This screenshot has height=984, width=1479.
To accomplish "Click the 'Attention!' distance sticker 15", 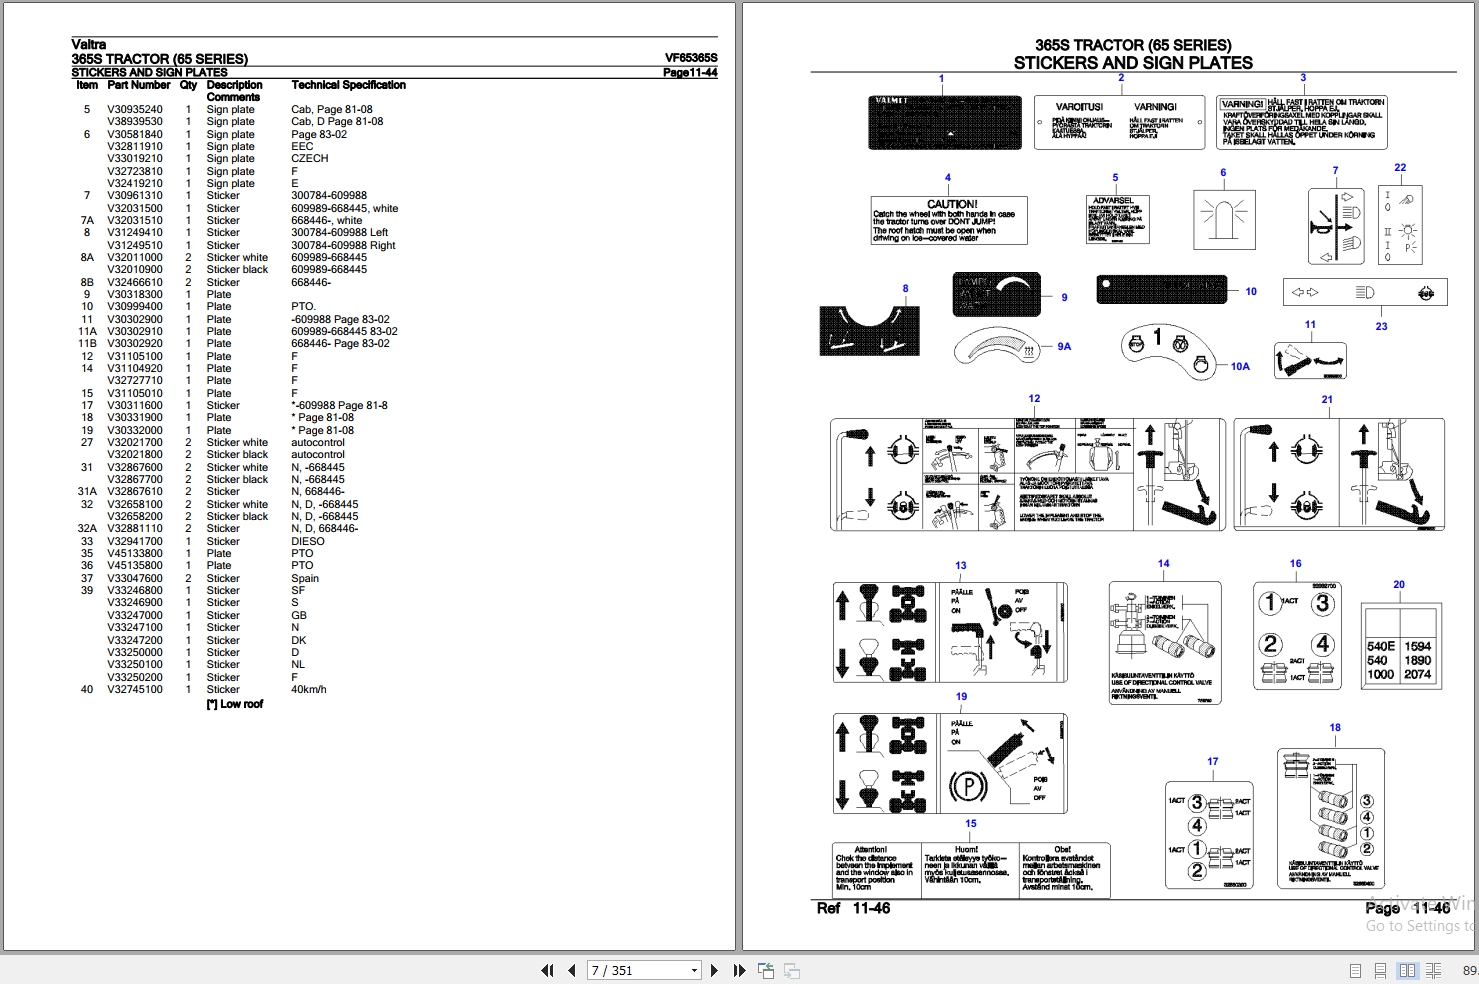I will pyautogui.click(x=971, y=870).
